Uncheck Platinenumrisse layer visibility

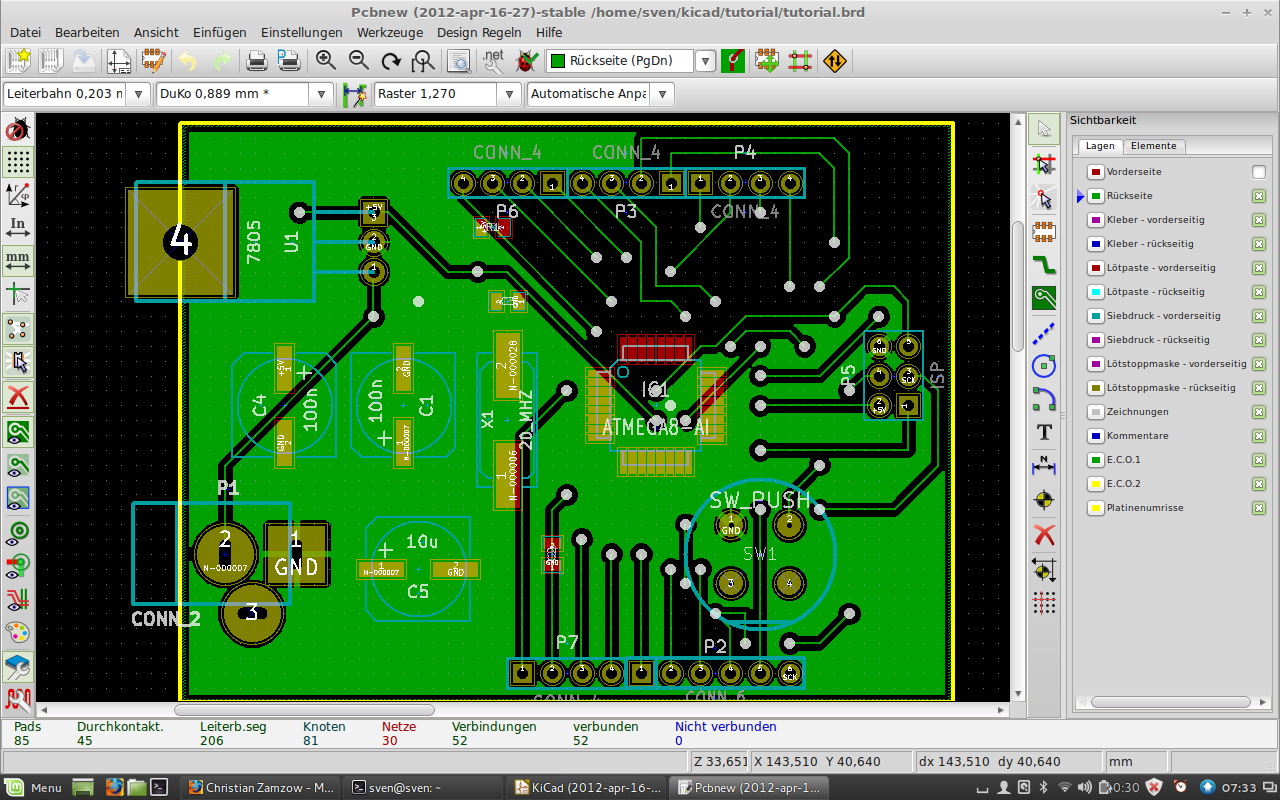point(1259,508)
